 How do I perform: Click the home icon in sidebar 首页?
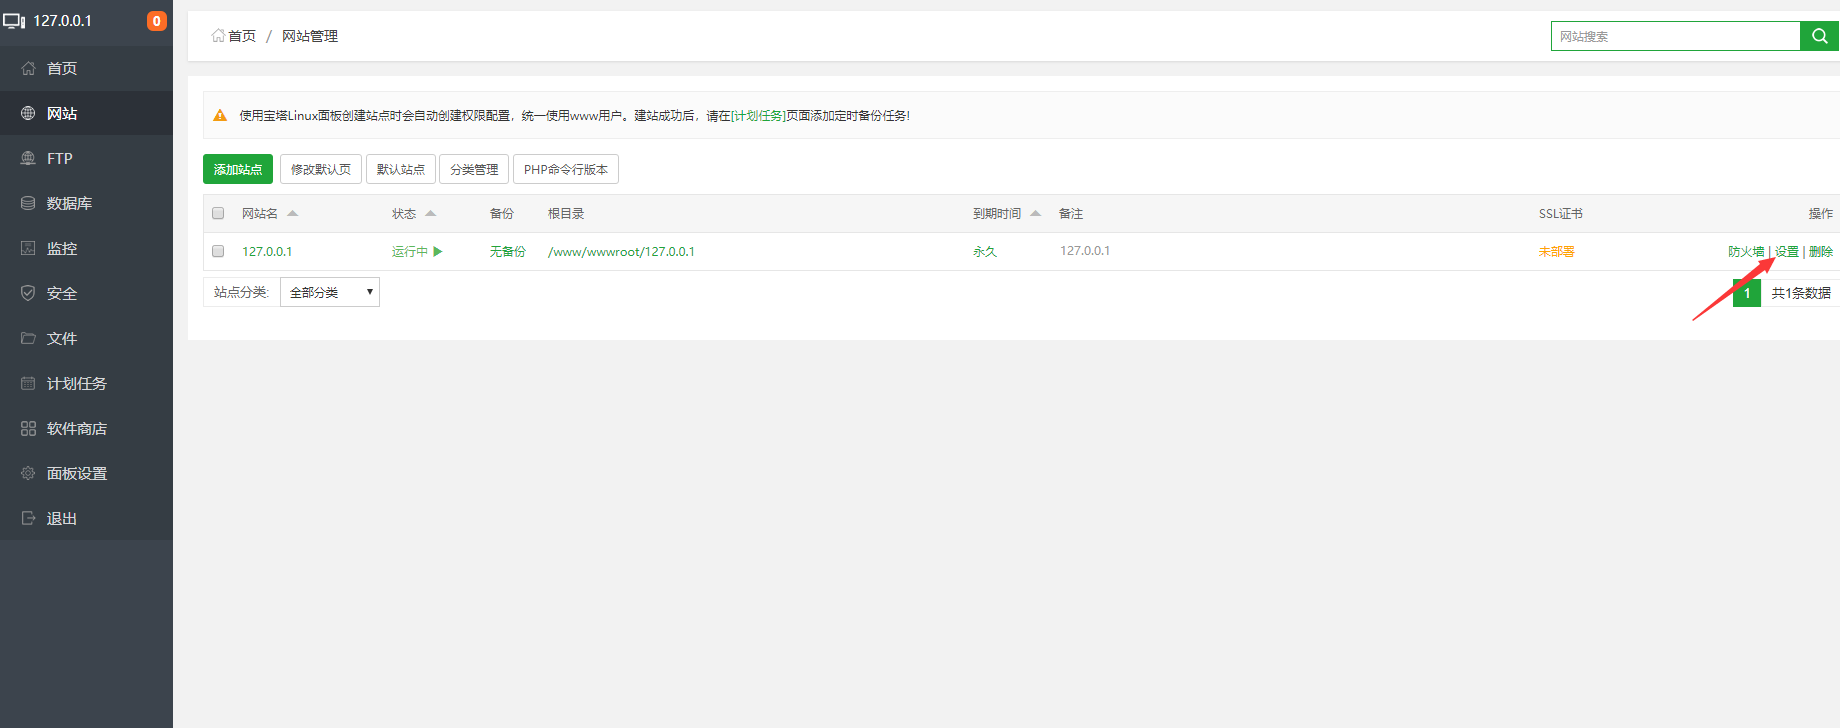pyautogui.click(x=28, y=68)
